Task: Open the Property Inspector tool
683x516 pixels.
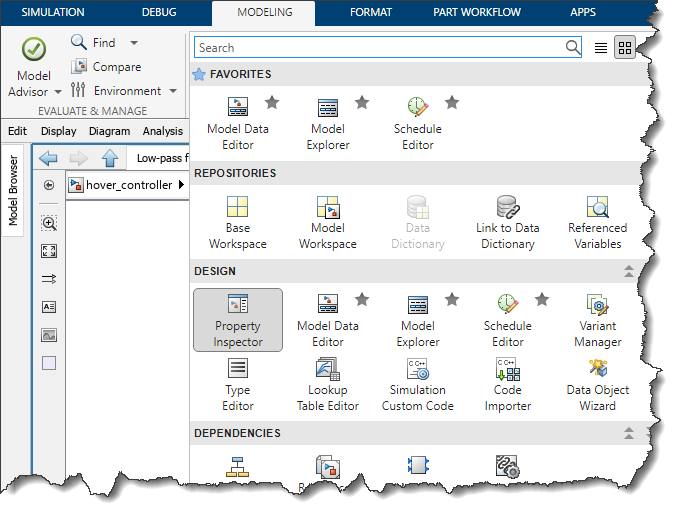Action: 238,320
